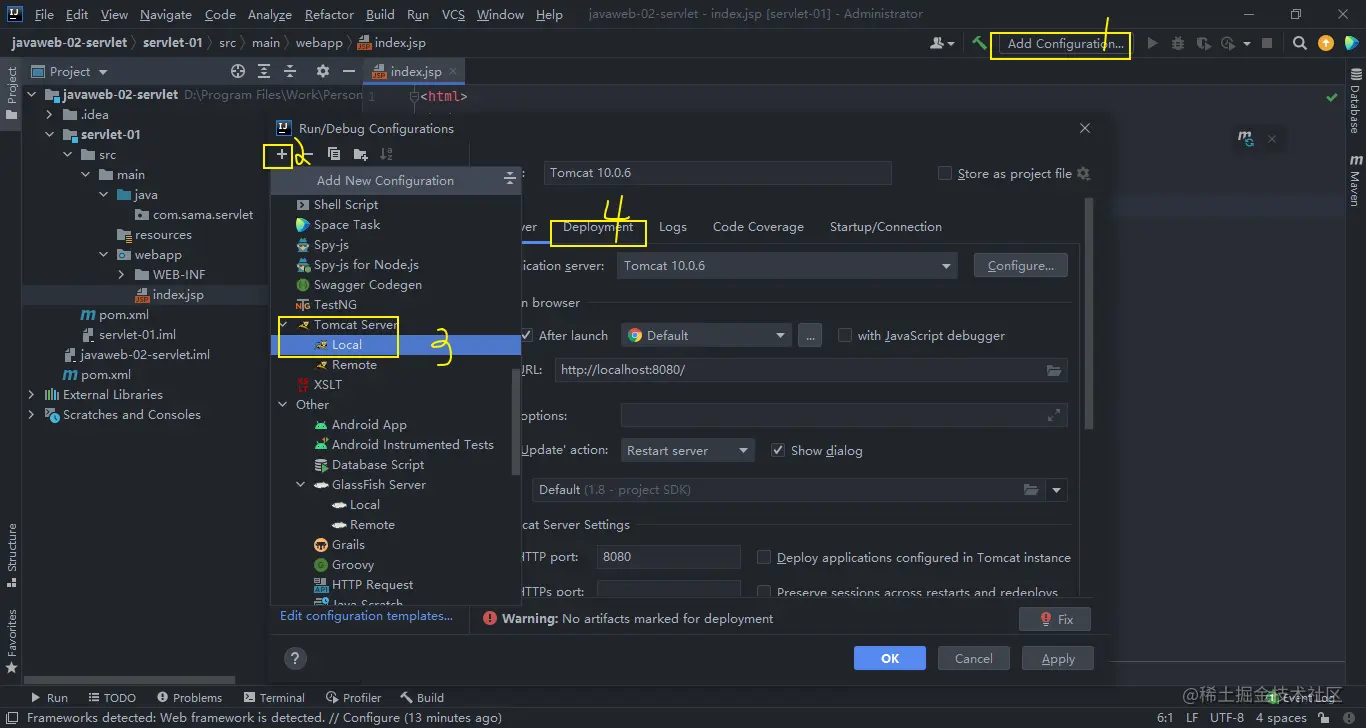Click the Add Configuration... button
1366x728 pixels.
coord(1065,43)
